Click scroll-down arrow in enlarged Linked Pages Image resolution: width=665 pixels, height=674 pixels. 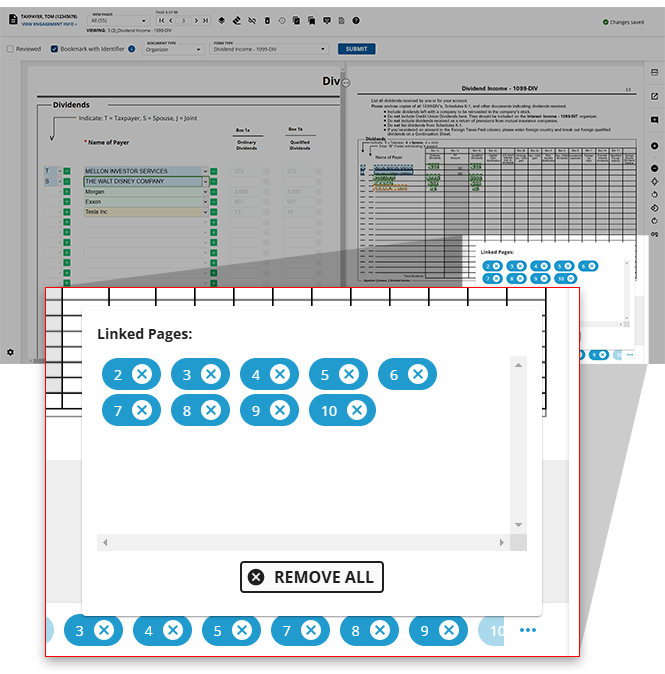point(518,525)
